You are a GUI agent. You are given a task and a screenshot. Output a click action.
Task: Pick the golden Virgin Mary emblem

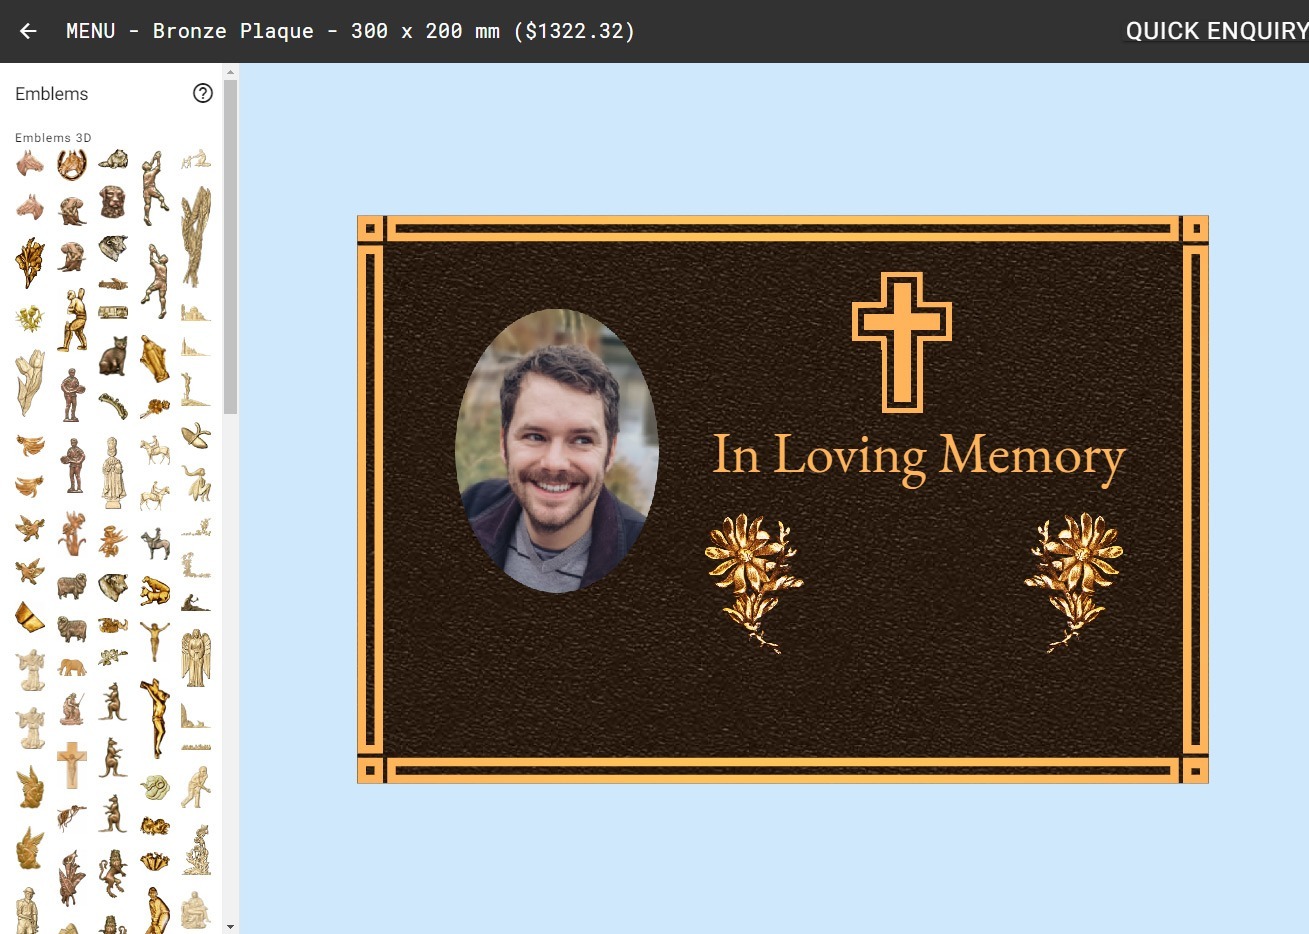click(154, 359)
